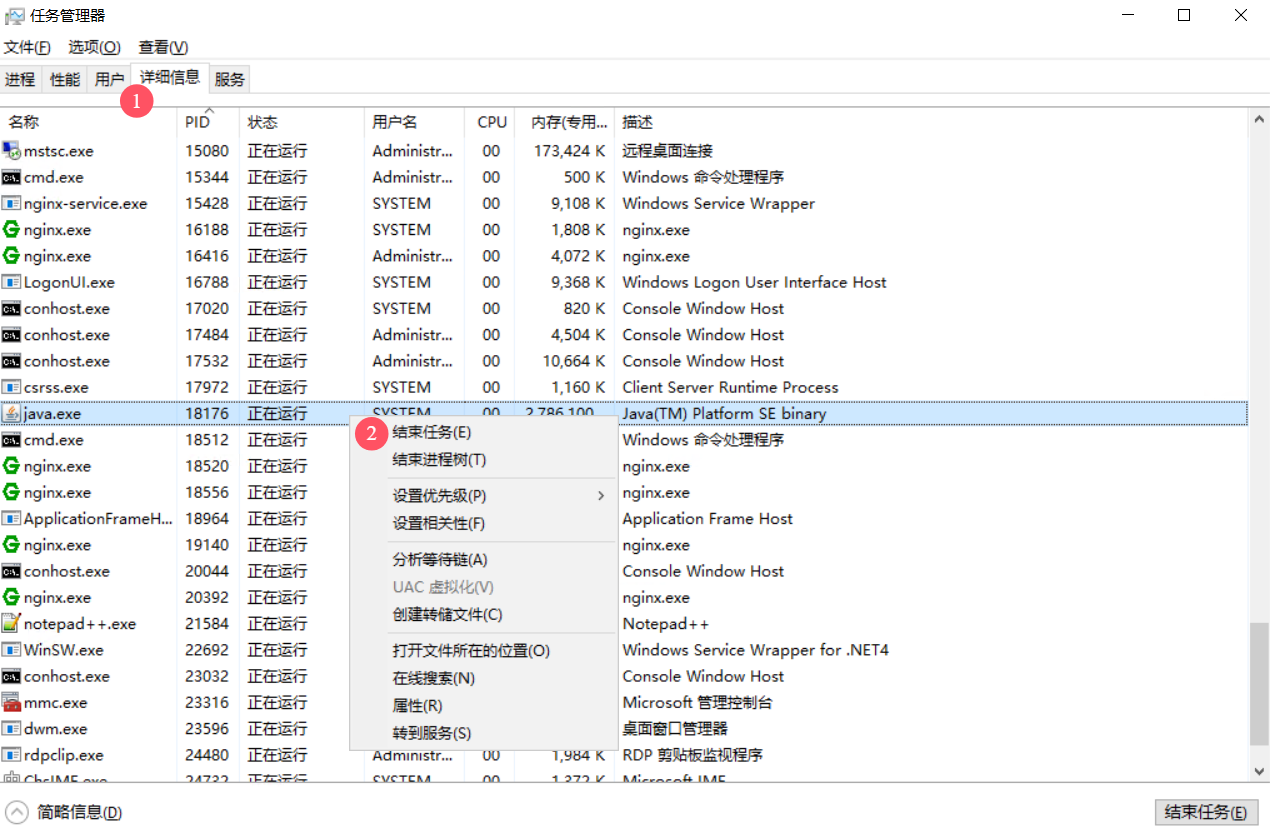Screen dimensions: 1270x835
Task: Sort by the 用户名 column header
Action: point(415,122)
